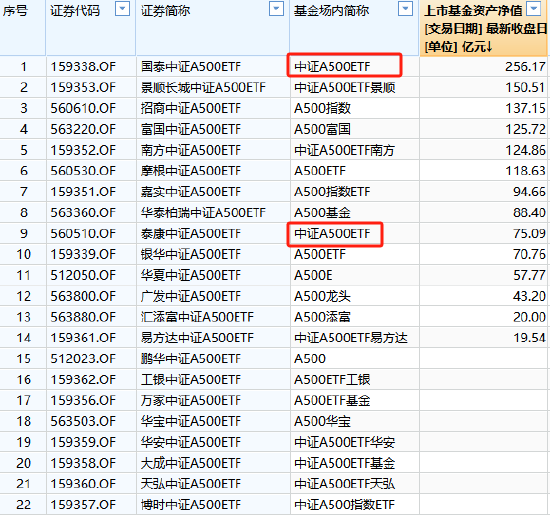Click the 证券代码 column header text
The image size is (550, 515).
(x=75, y=11)
